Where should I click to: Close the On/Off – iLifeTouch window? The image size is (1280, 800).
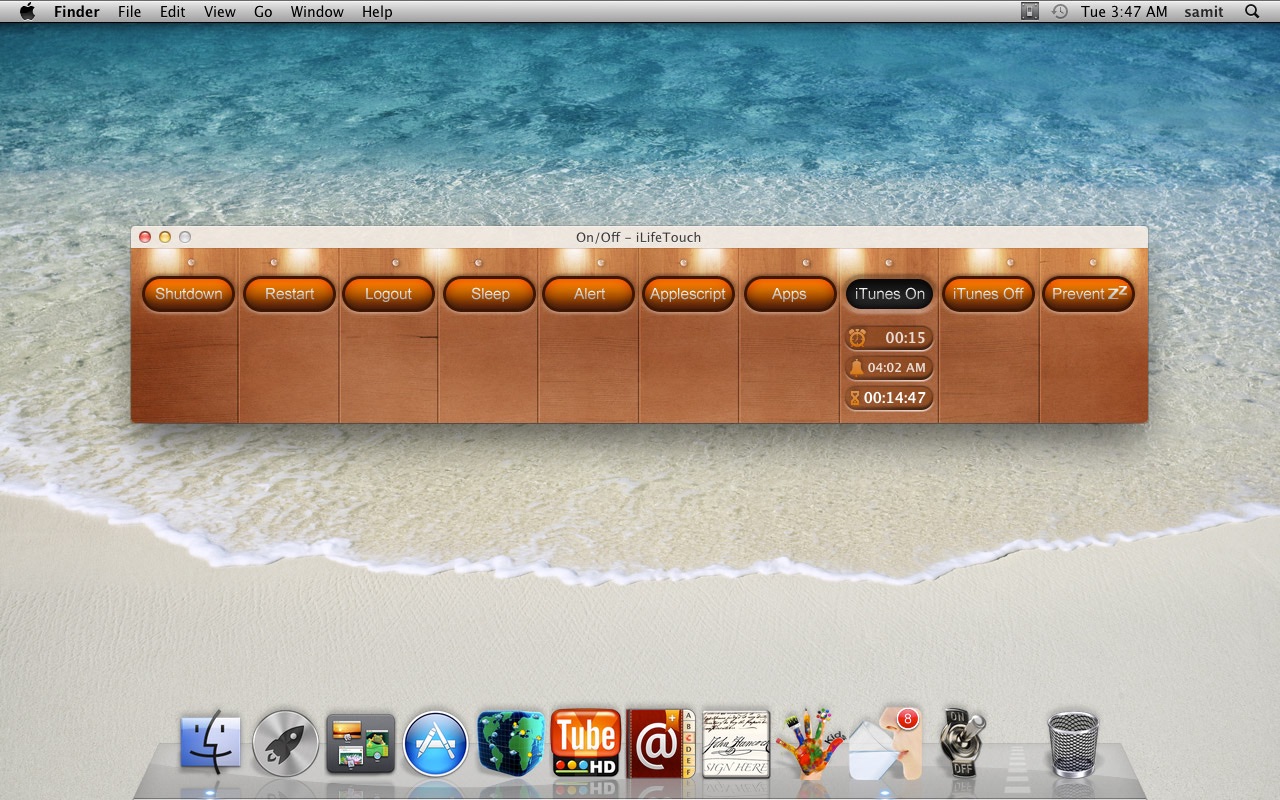(145, 237)
